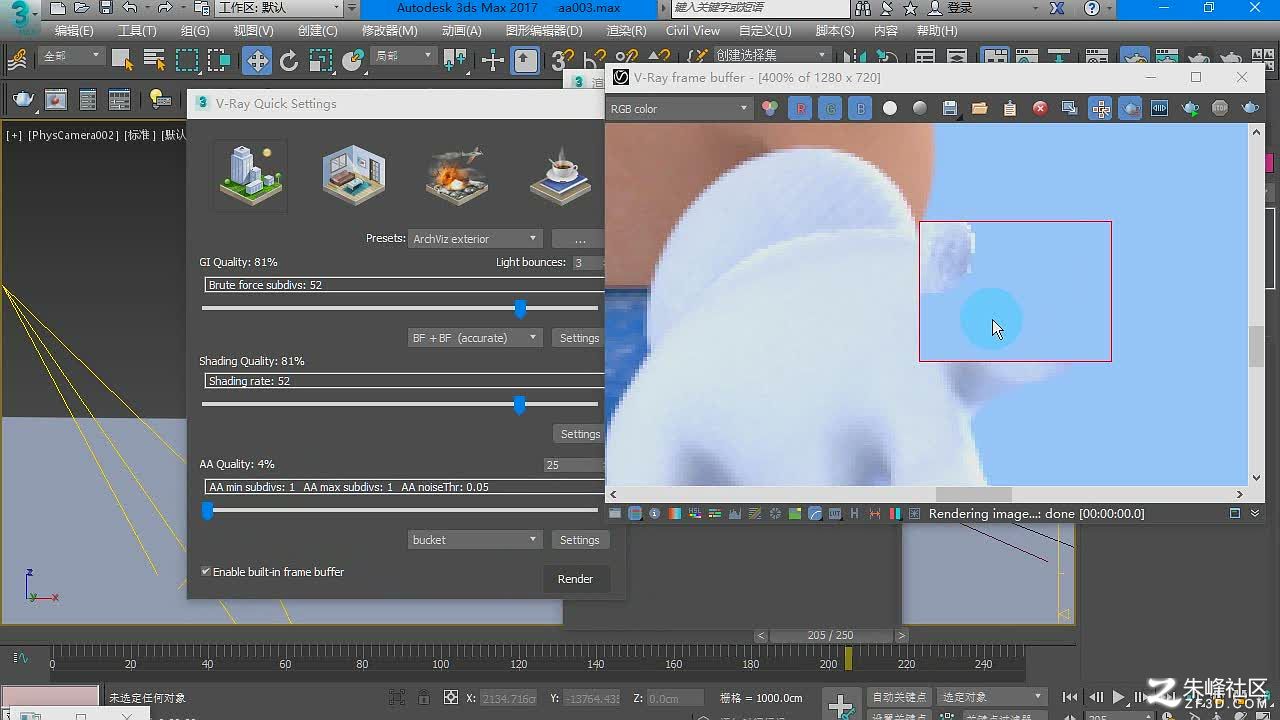Expand the selection filter dropdown on main toolbar
1280x720 pixels.
[72, 57]
